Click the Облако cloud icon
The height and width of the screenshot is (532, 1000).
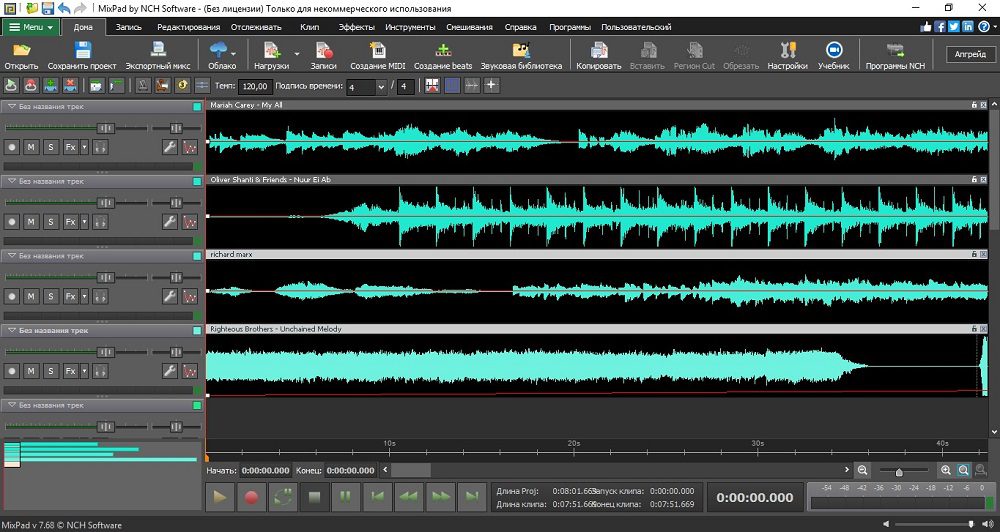218,51
